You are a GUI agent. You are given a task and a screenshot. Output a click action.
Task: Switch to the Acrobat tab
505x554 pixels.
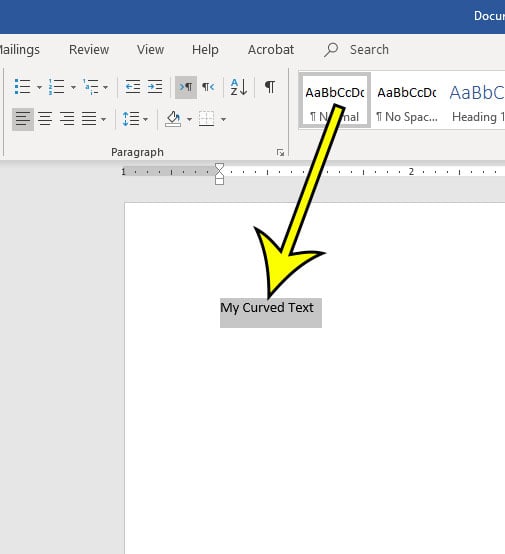[271, 50]
